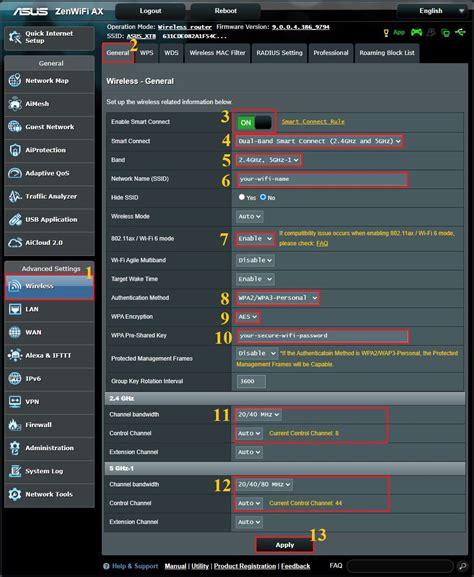Viewport: 474px width, 577px height.
Task: Click the USB status icon at top right
Action: coord(460,32)
